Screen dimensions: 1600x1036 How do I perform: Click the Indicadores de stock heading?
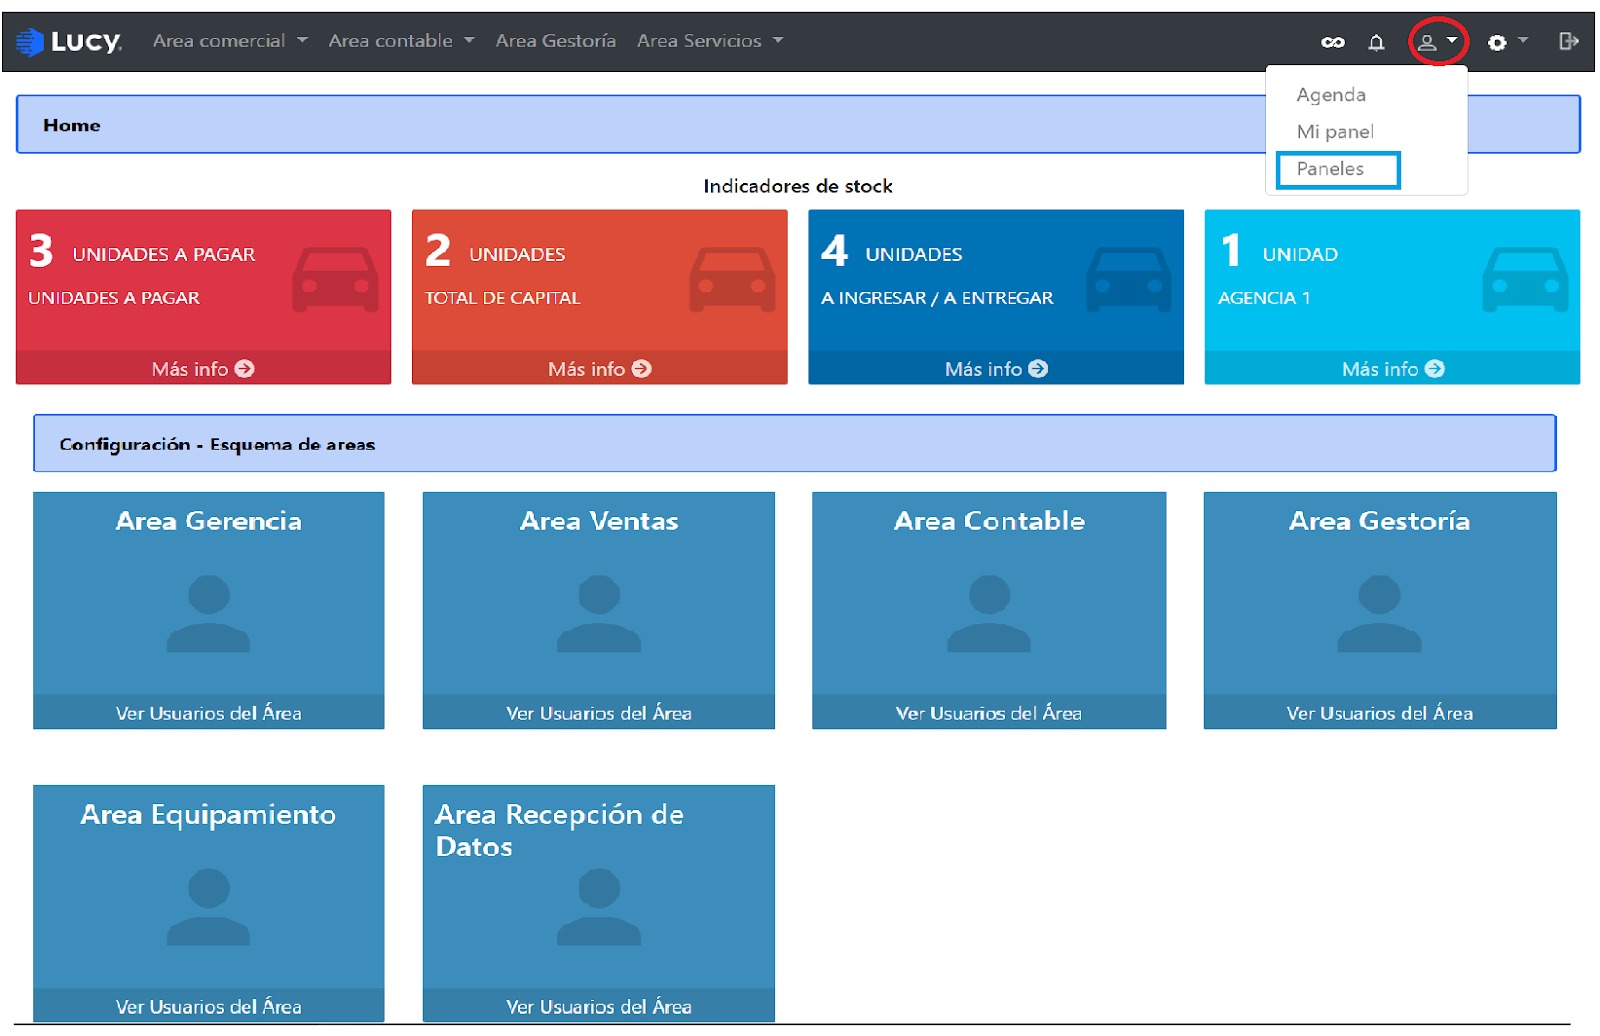point(798,186)
